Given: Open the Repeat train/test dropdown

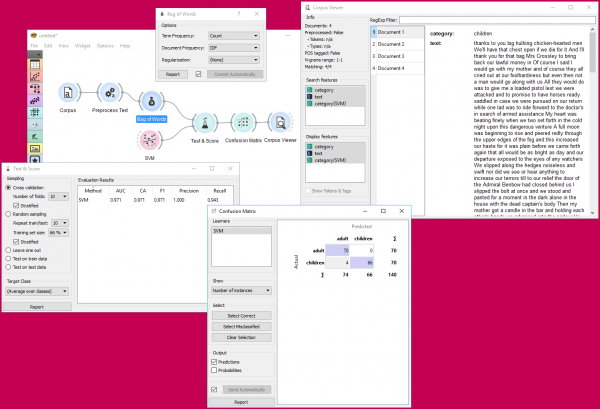Looking at the screenshot, I should pos(60,223).
